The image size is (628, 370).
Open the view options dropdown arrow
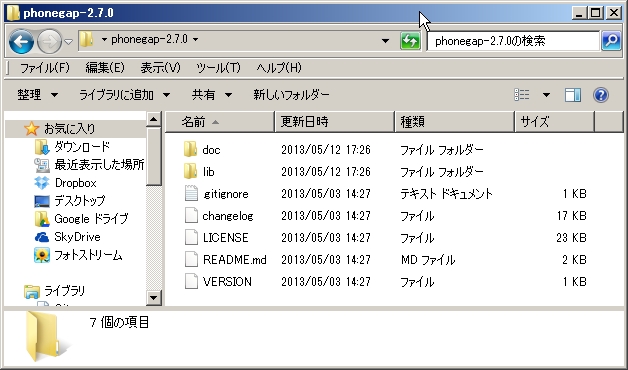(546, 95)
